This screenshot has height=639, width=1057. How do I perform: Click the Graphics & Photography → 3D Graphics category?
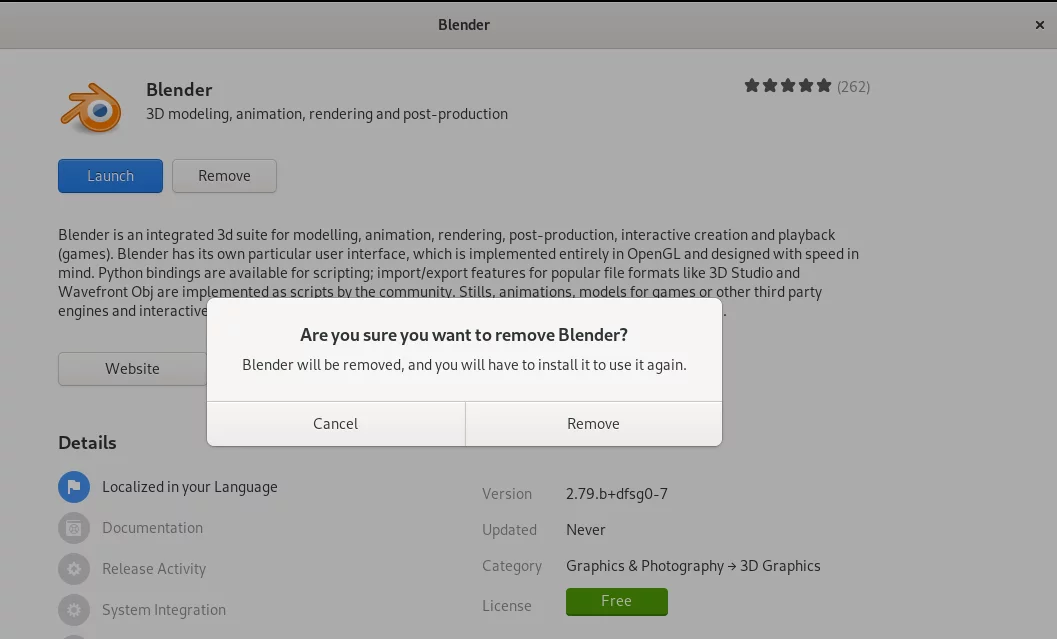coord(693,566)
